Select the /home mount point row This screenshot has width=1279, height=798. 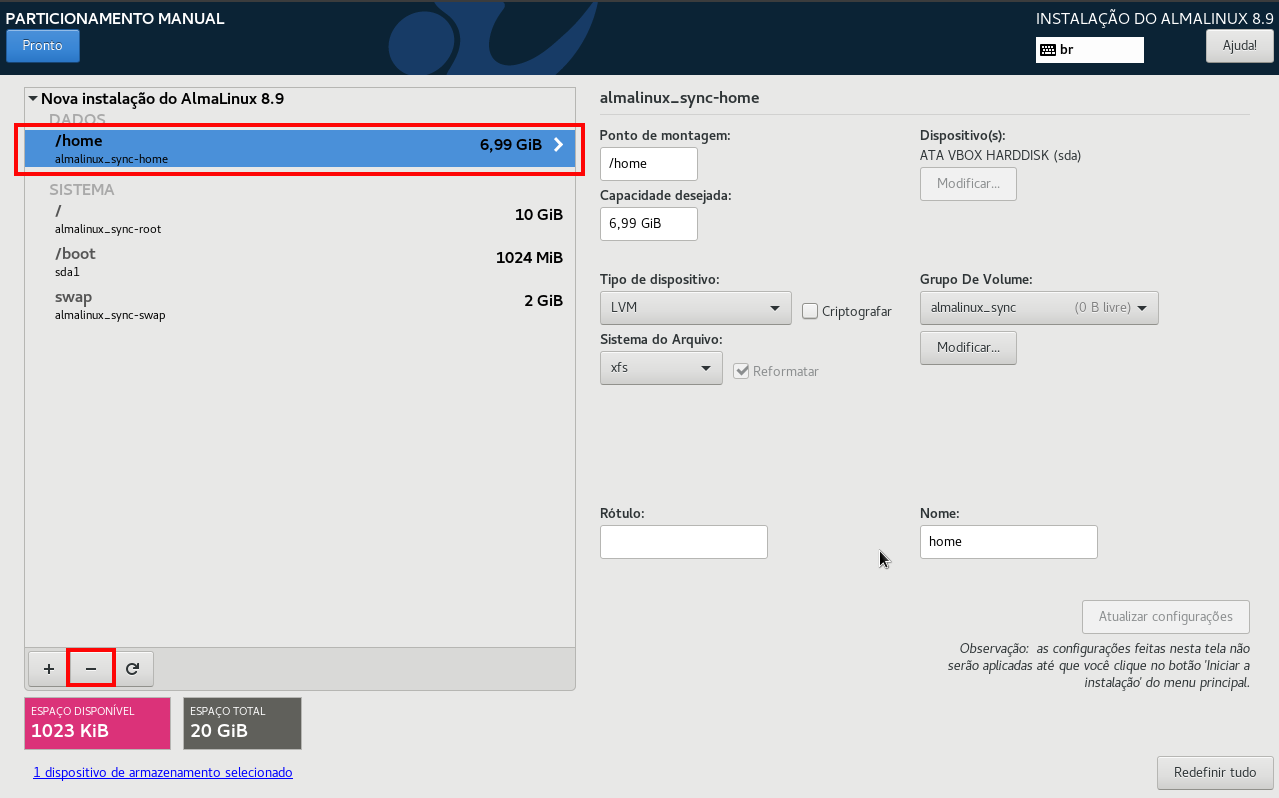300,149
